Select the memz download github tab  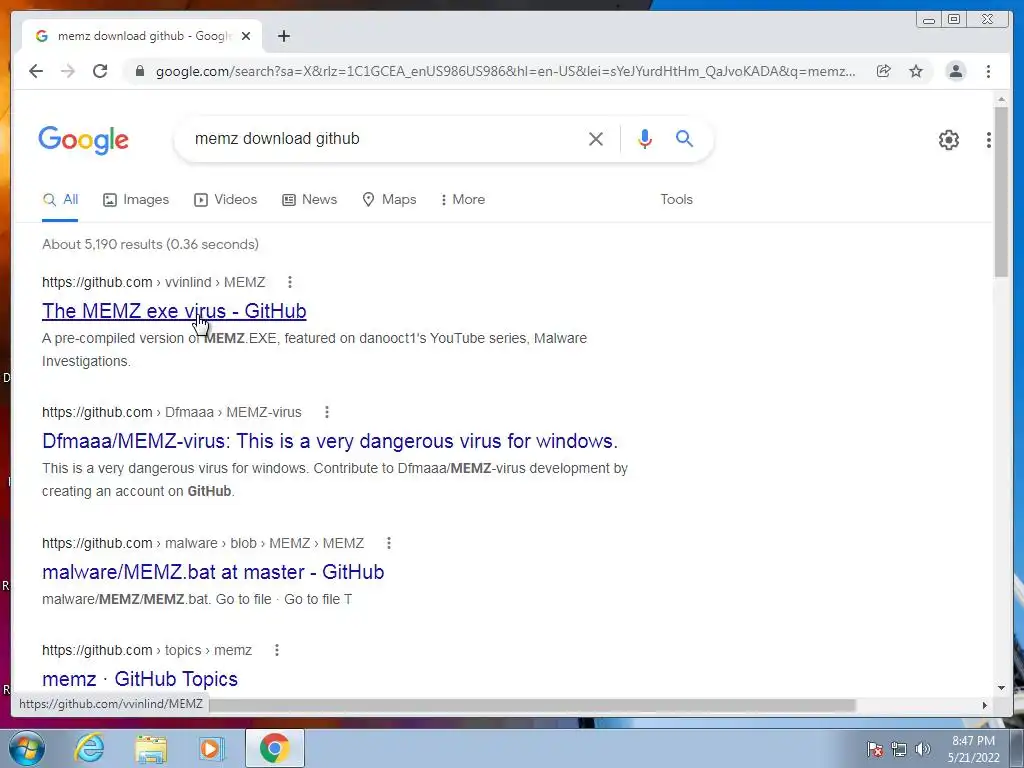(143, 36)
